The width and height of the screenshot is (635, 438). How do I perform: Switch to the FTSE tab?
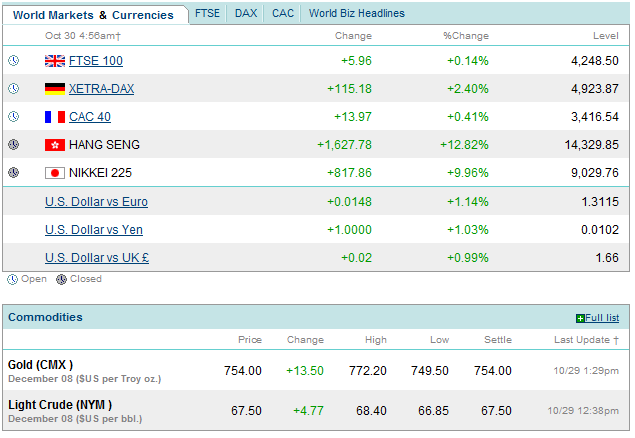(208, 13)
